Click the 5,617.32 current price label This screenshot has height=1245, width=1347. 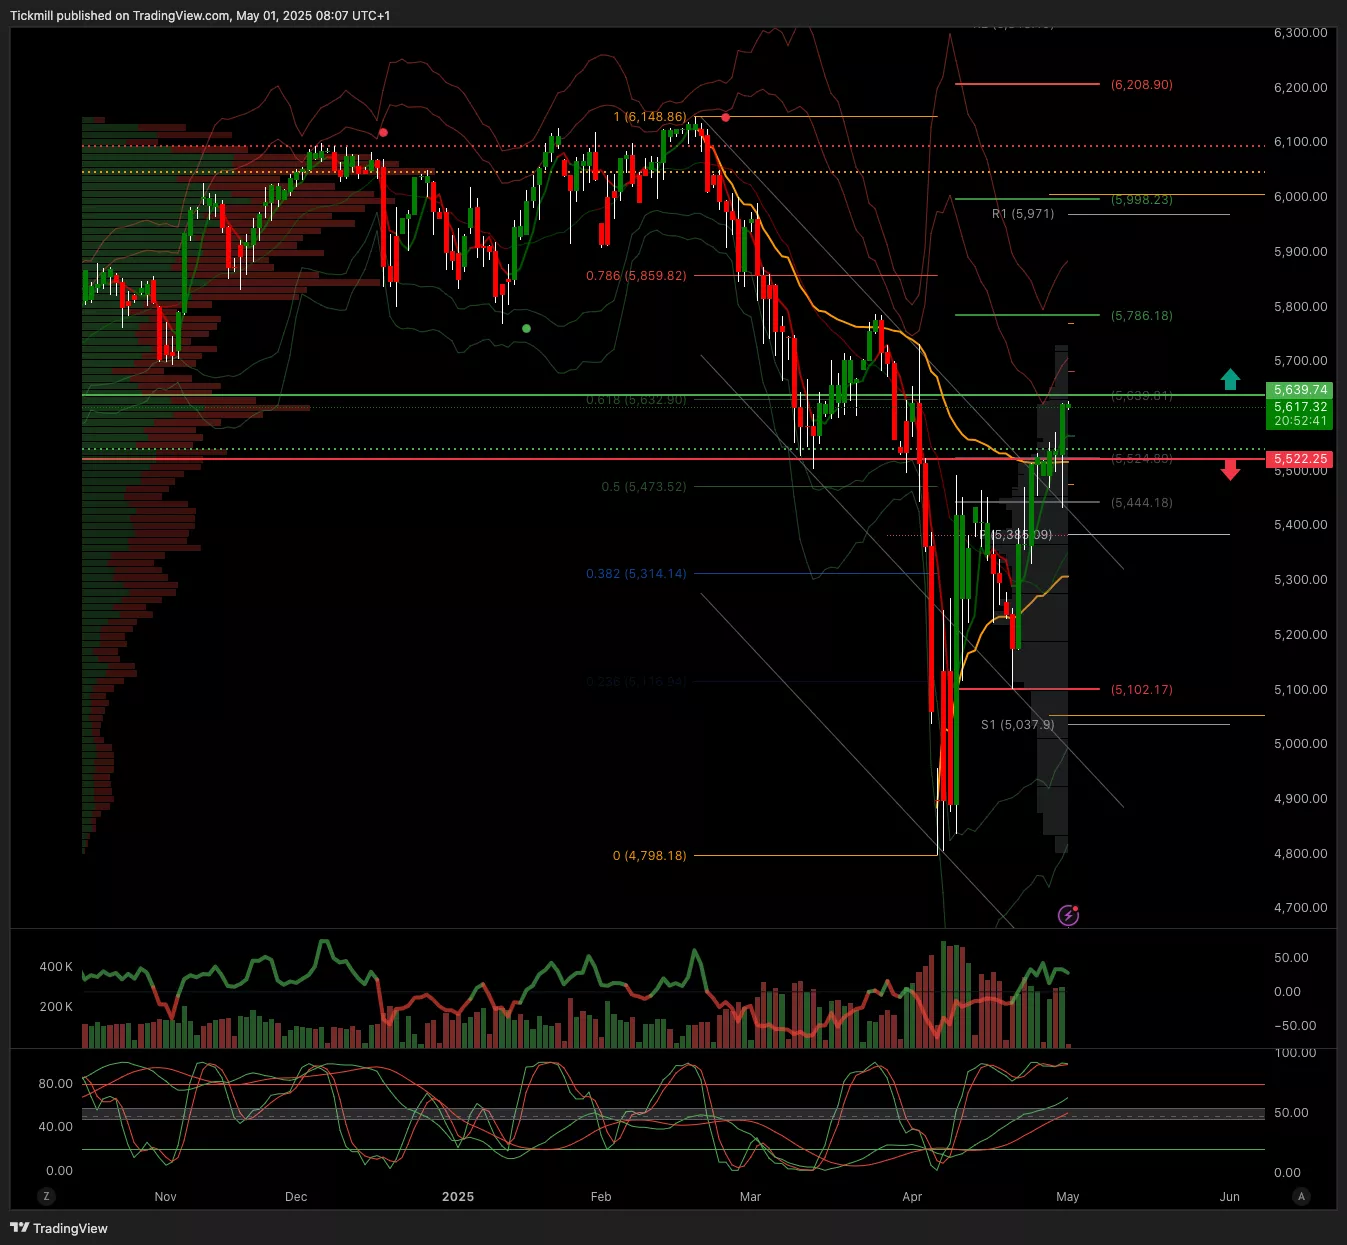point(1300,407)
